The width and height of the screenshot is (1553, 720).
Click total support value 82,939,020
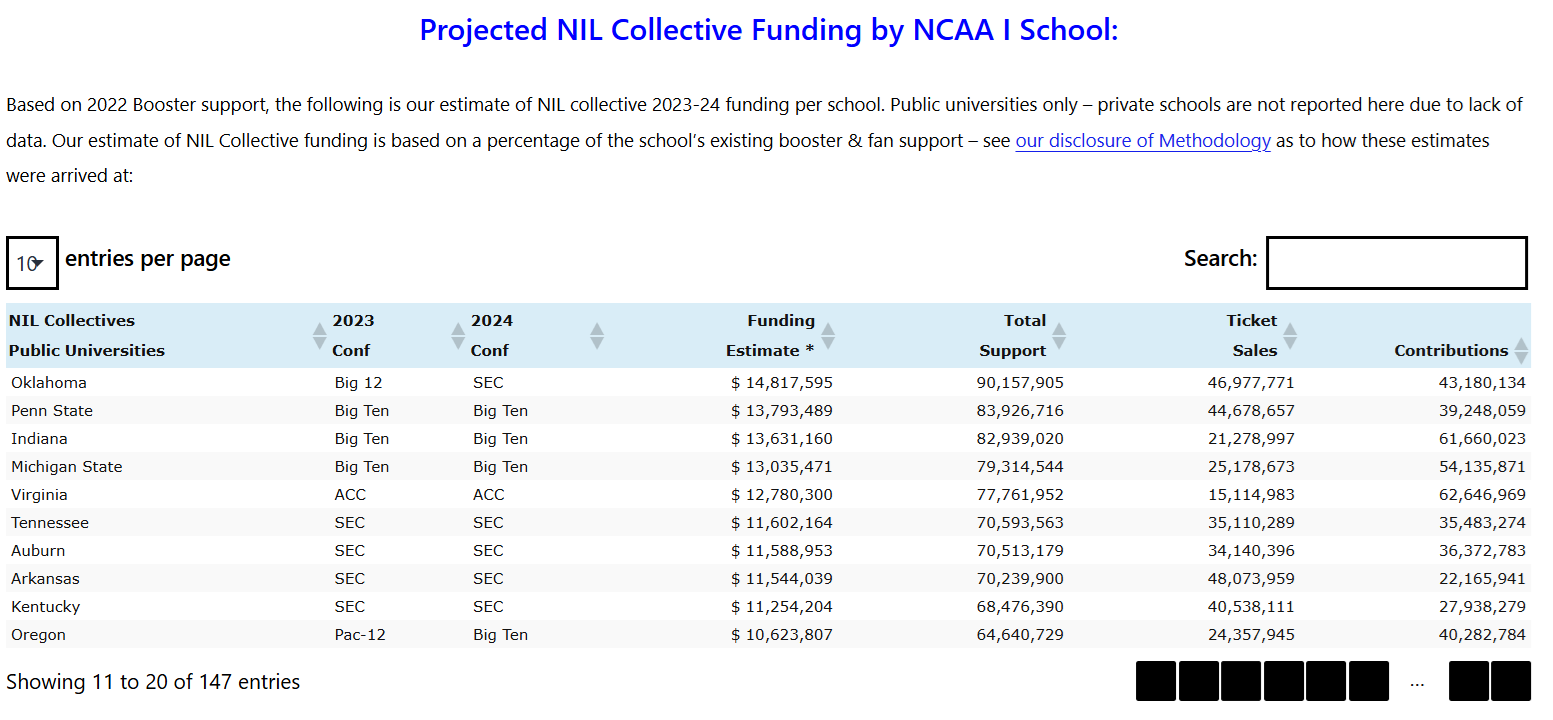[1020, 439]
